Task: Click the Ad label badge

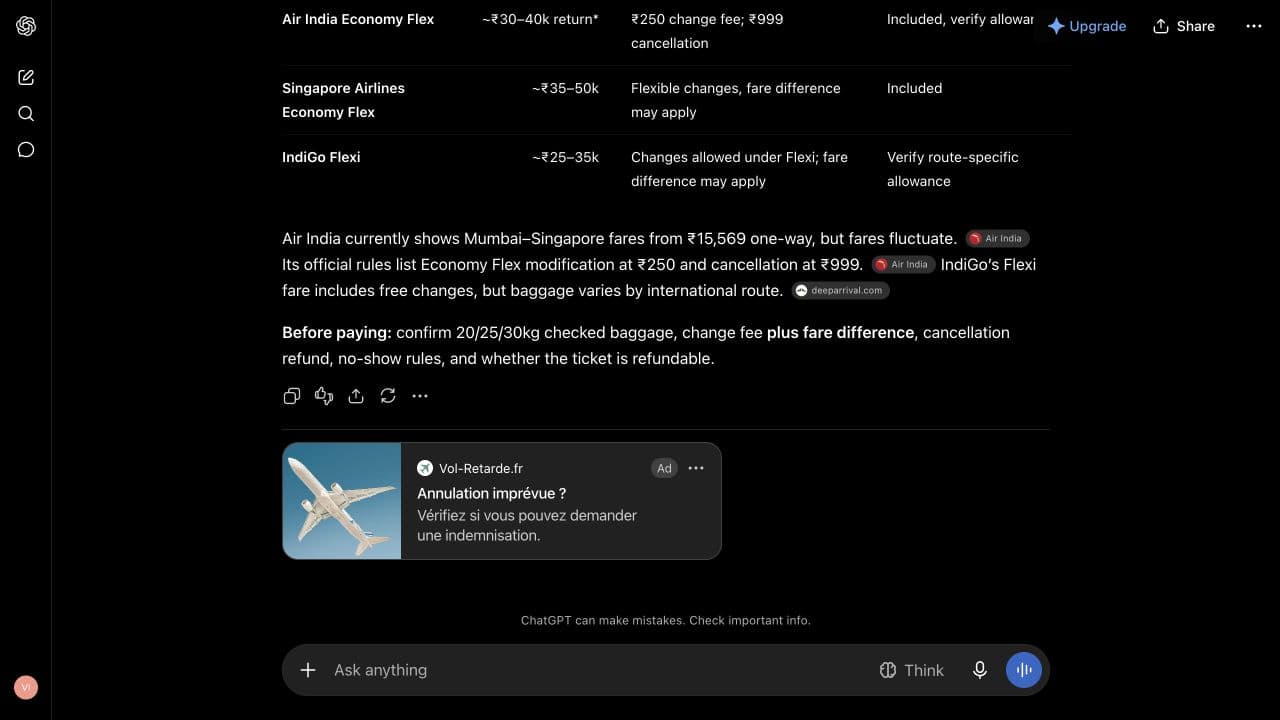Action: (664, 468)
